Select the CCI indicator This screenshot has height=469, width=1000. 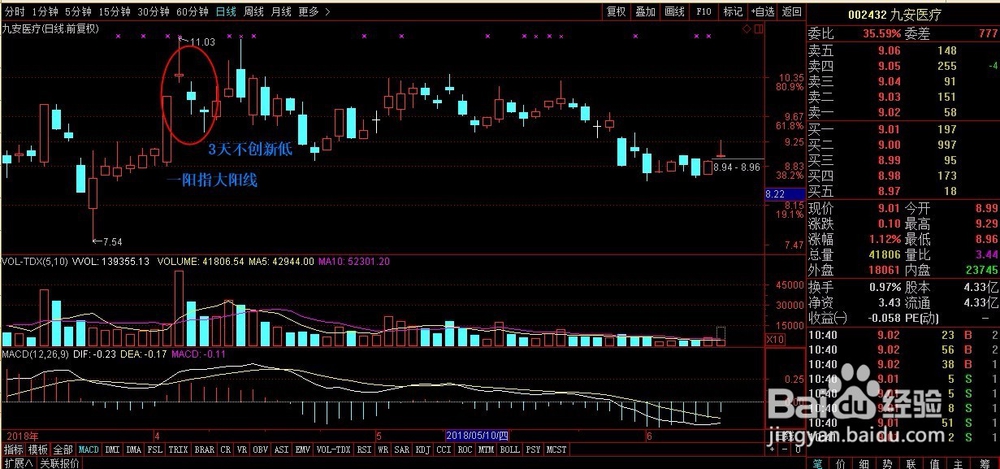pos(444,450)
